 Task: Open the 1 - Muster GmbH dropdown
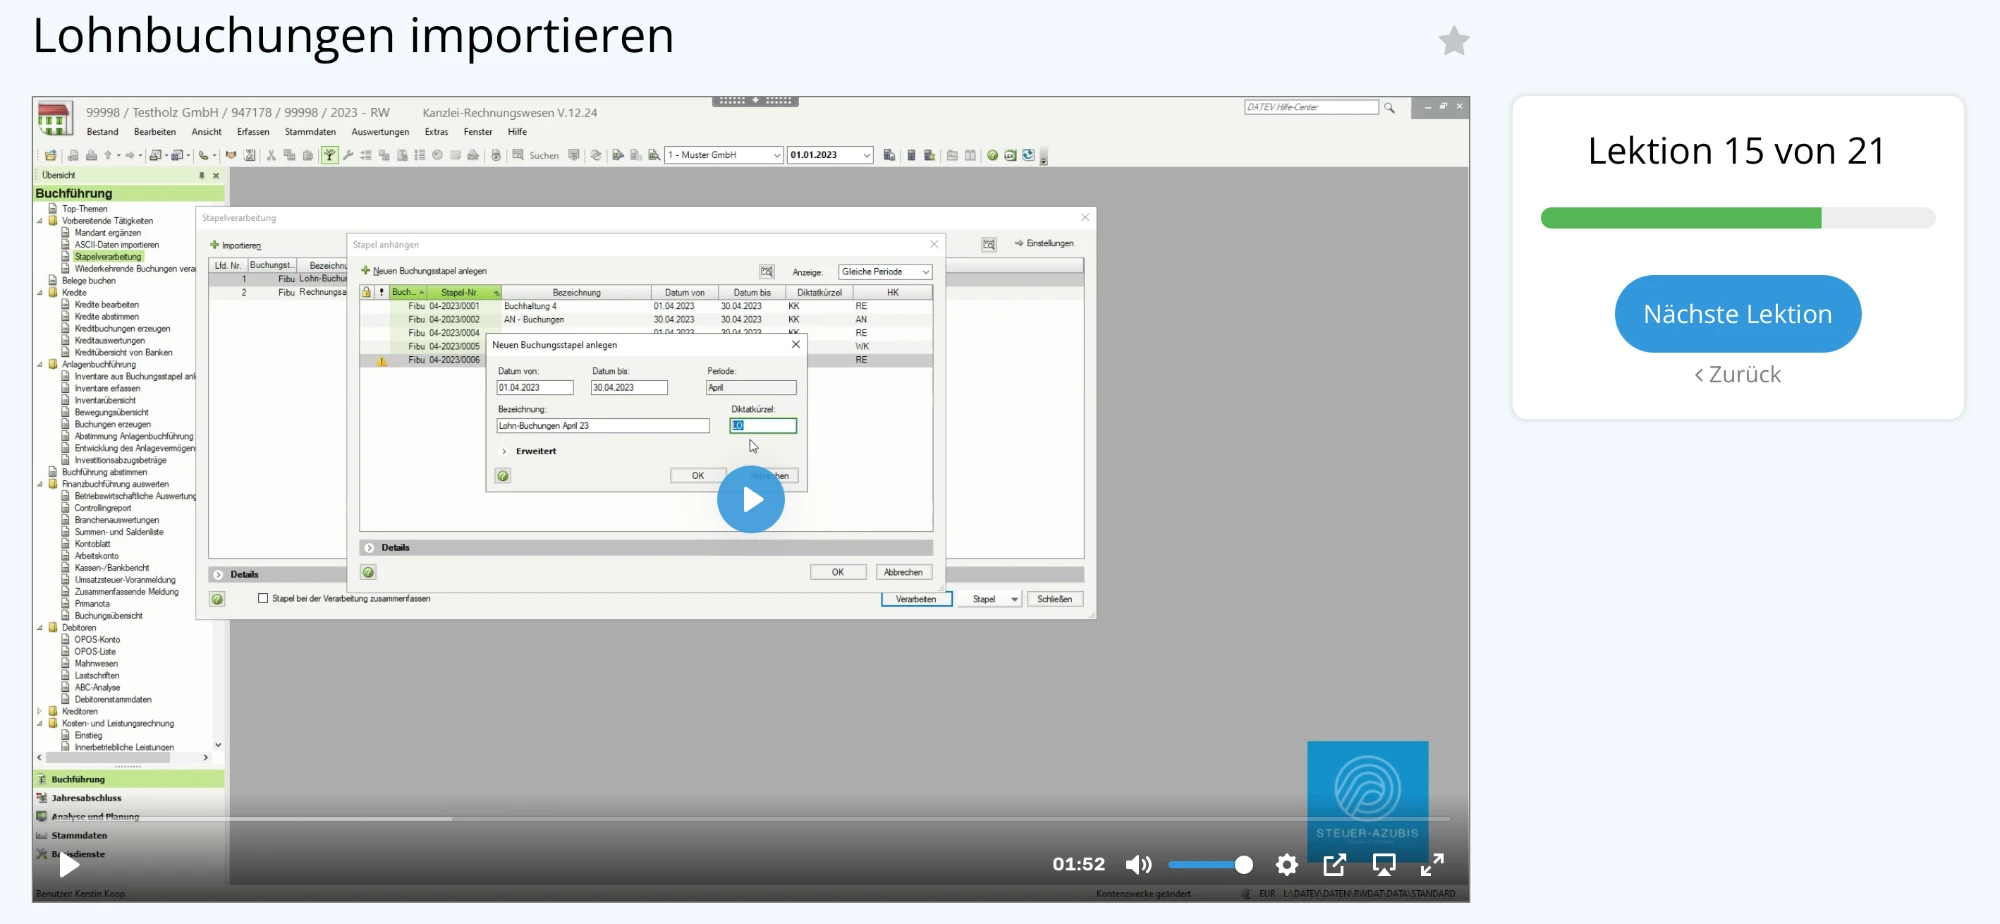point(724,155)
